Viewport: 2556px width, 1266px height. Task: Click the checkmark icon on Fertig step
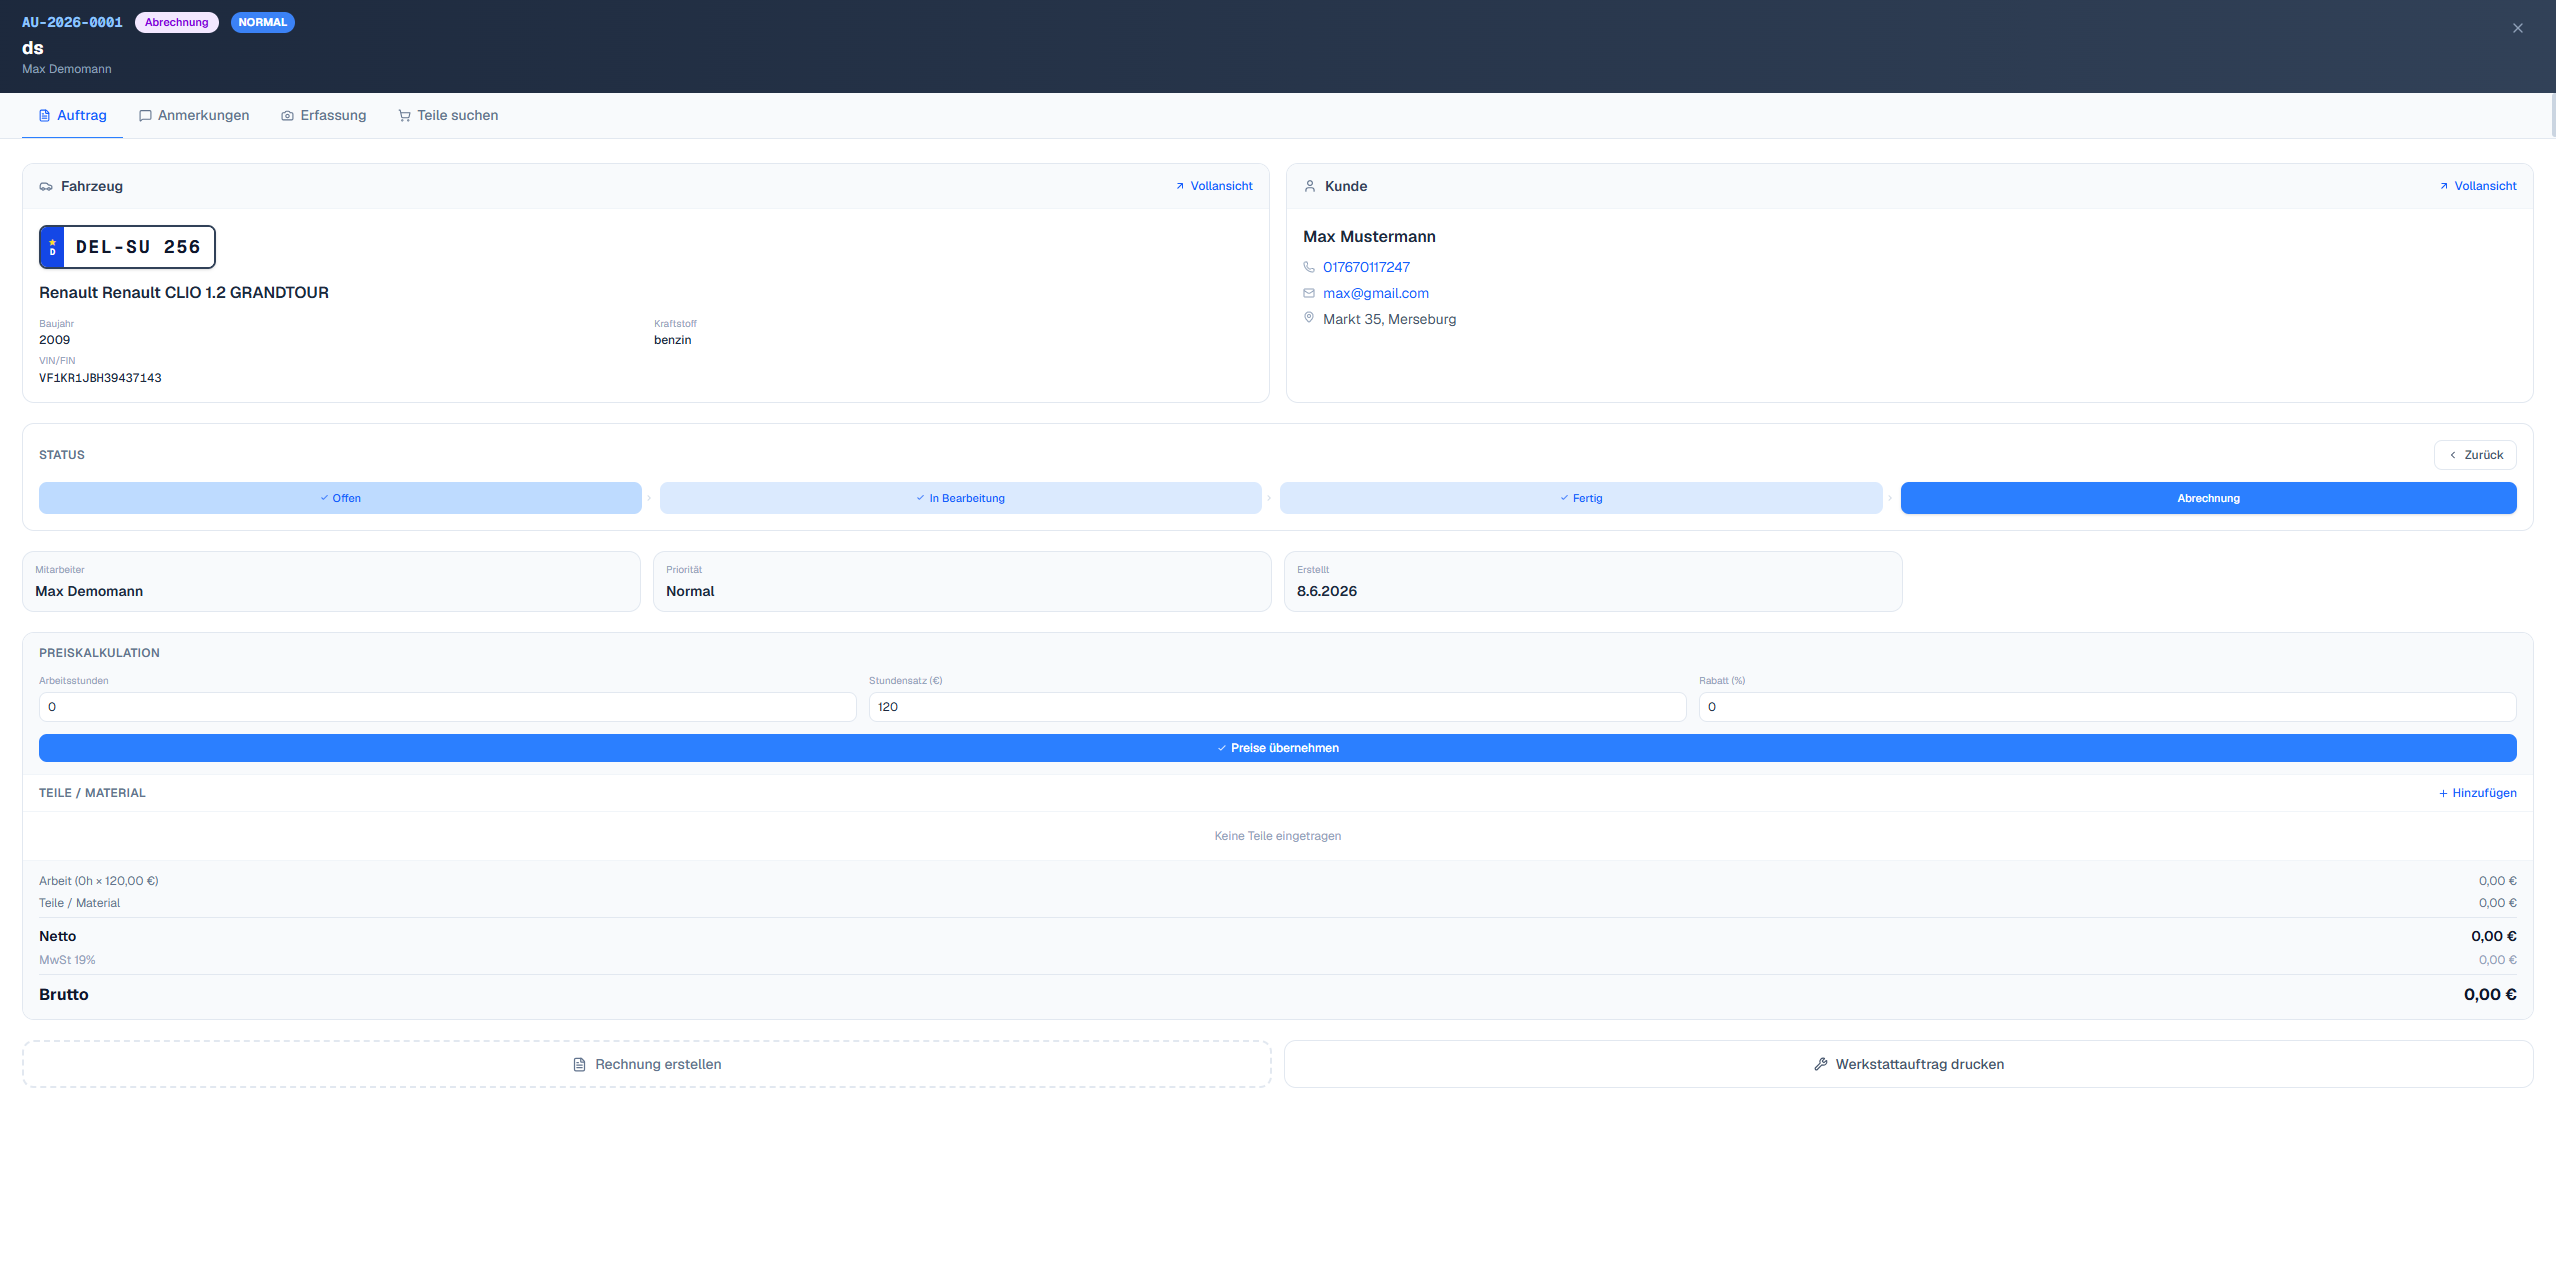1564,498
